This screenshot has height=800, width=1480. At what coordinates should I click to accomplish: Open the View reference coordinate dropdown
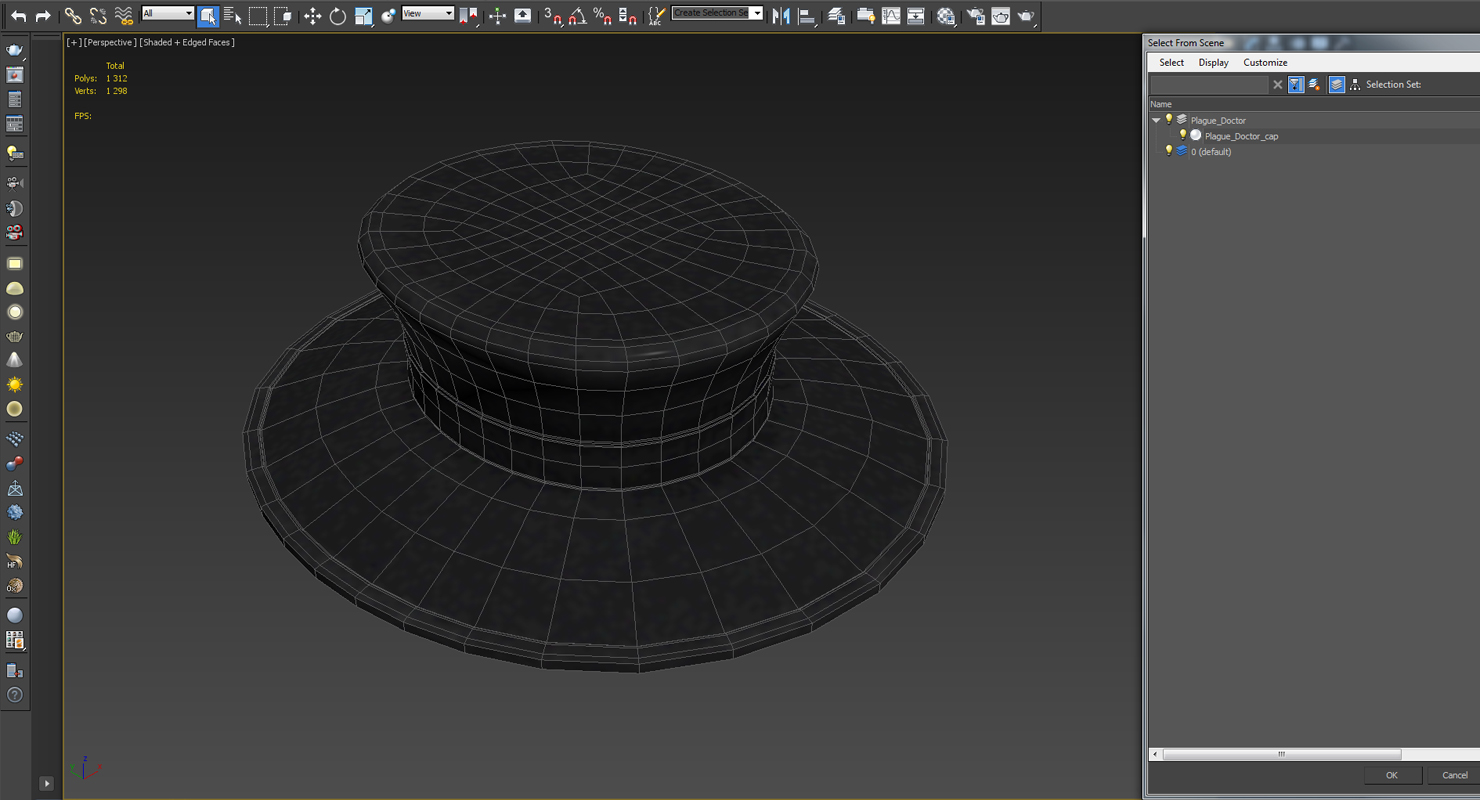coord(428,13)
